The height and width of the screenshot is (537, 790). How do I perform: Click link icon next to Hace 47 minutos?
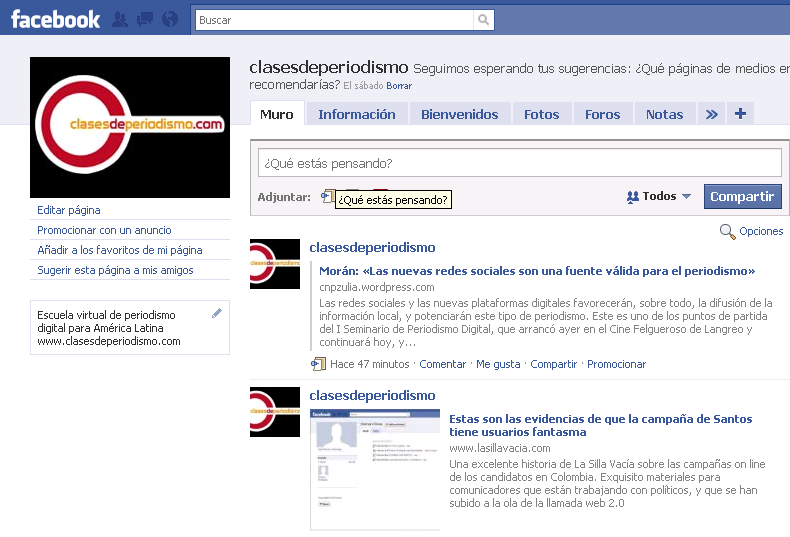318,364
